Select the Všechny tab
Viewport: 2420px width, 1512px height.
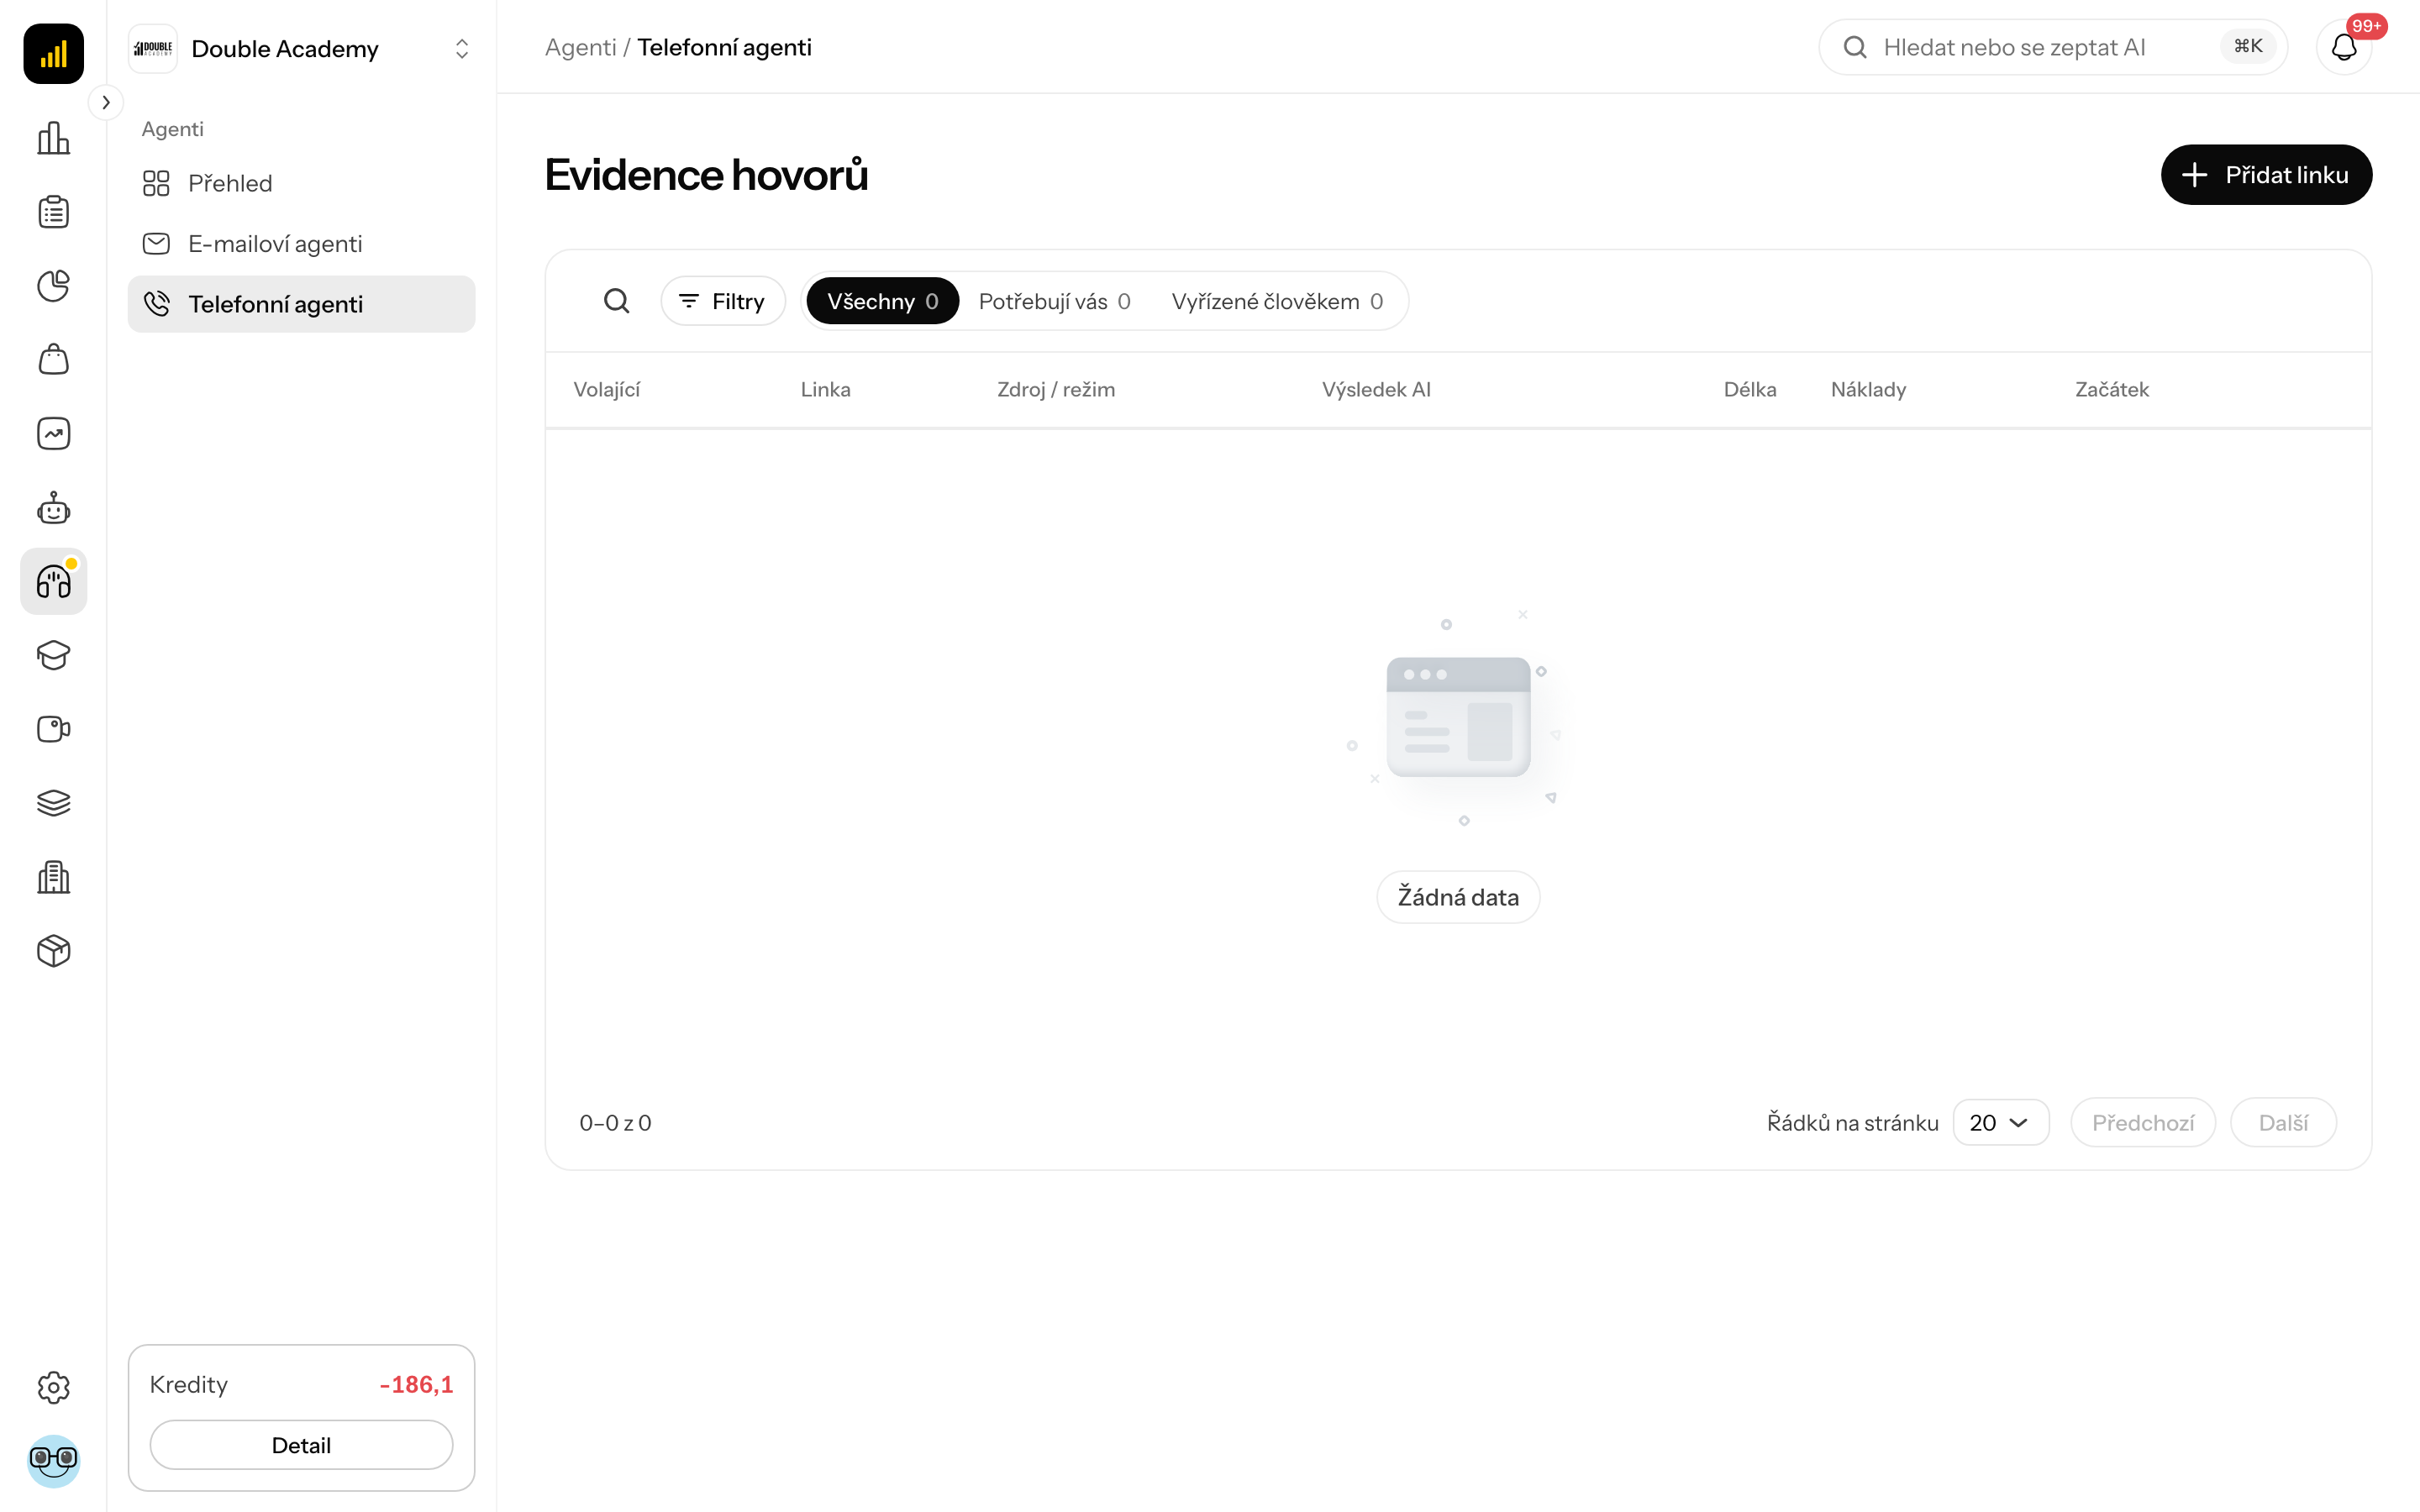882,301
